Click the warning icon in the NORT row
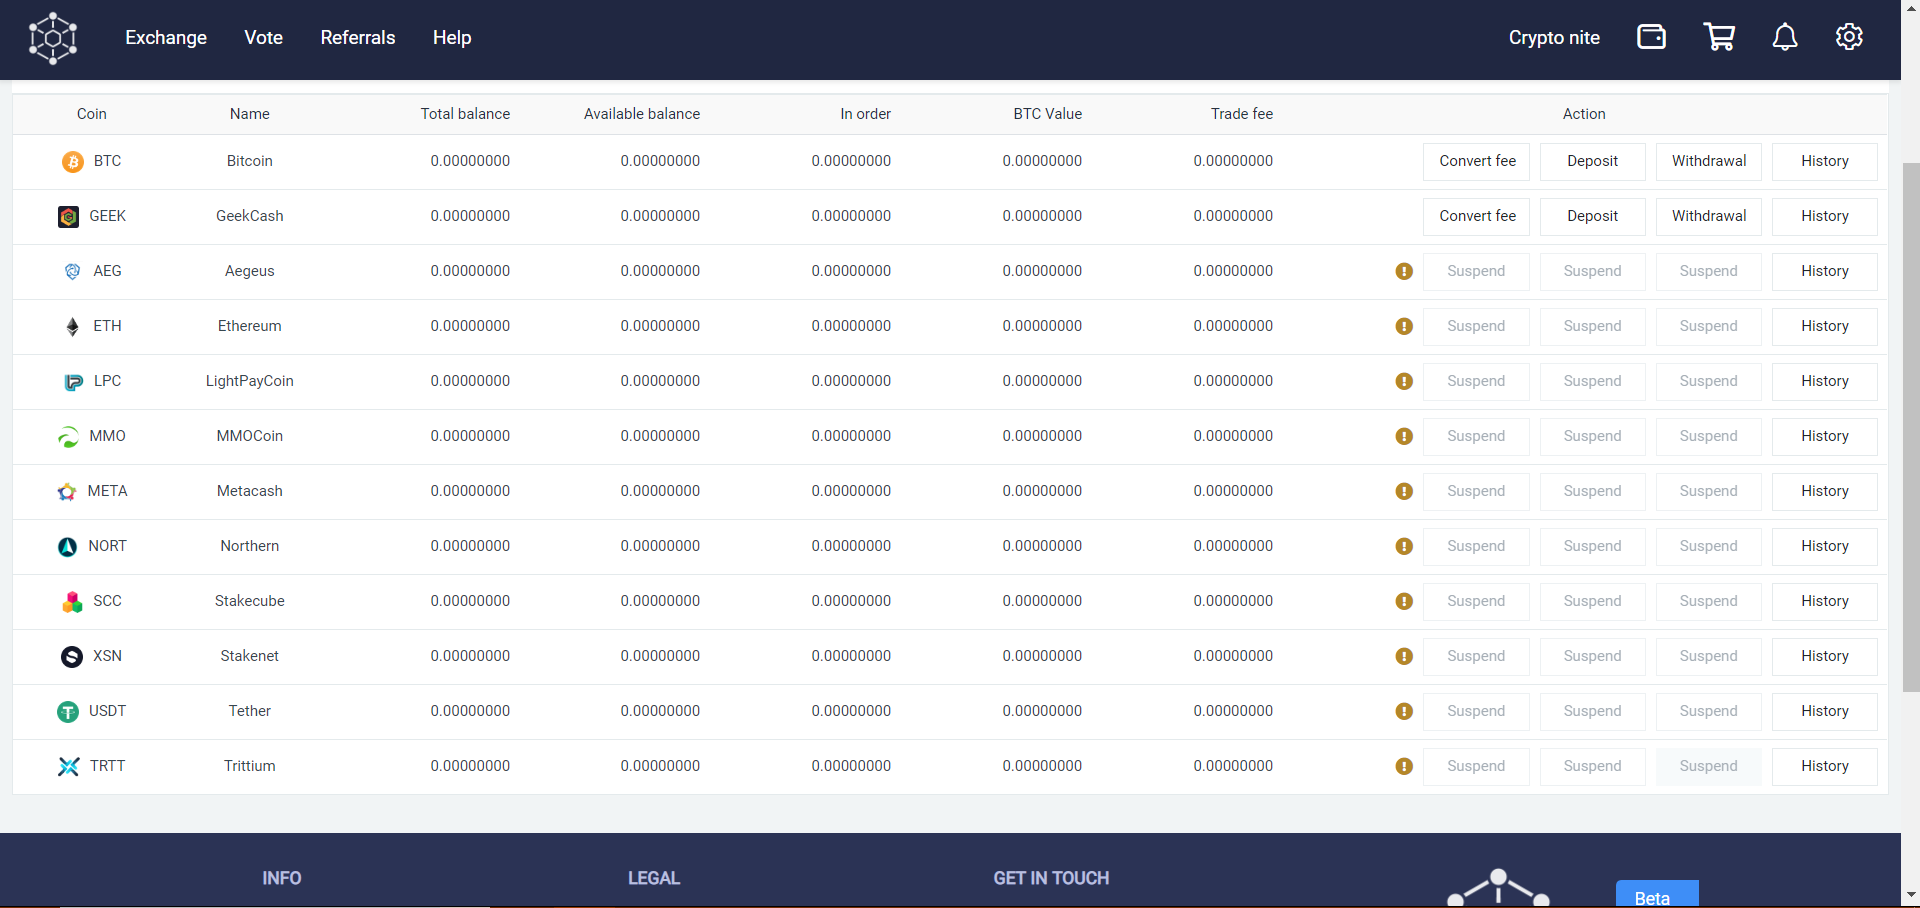 [x=1404, y=547]
